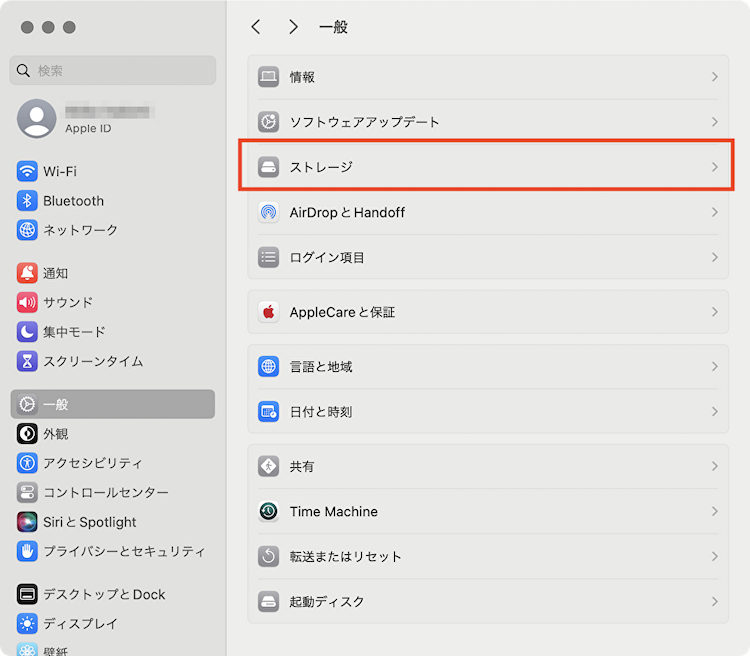
Task: Select 一般 in the sidebar
Action: (x=112, y=404)
